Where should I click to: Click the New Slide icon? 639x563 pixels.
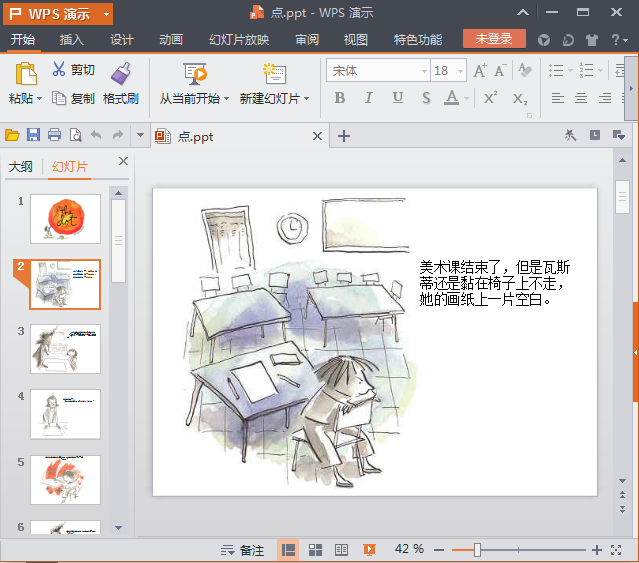[274, 74]
